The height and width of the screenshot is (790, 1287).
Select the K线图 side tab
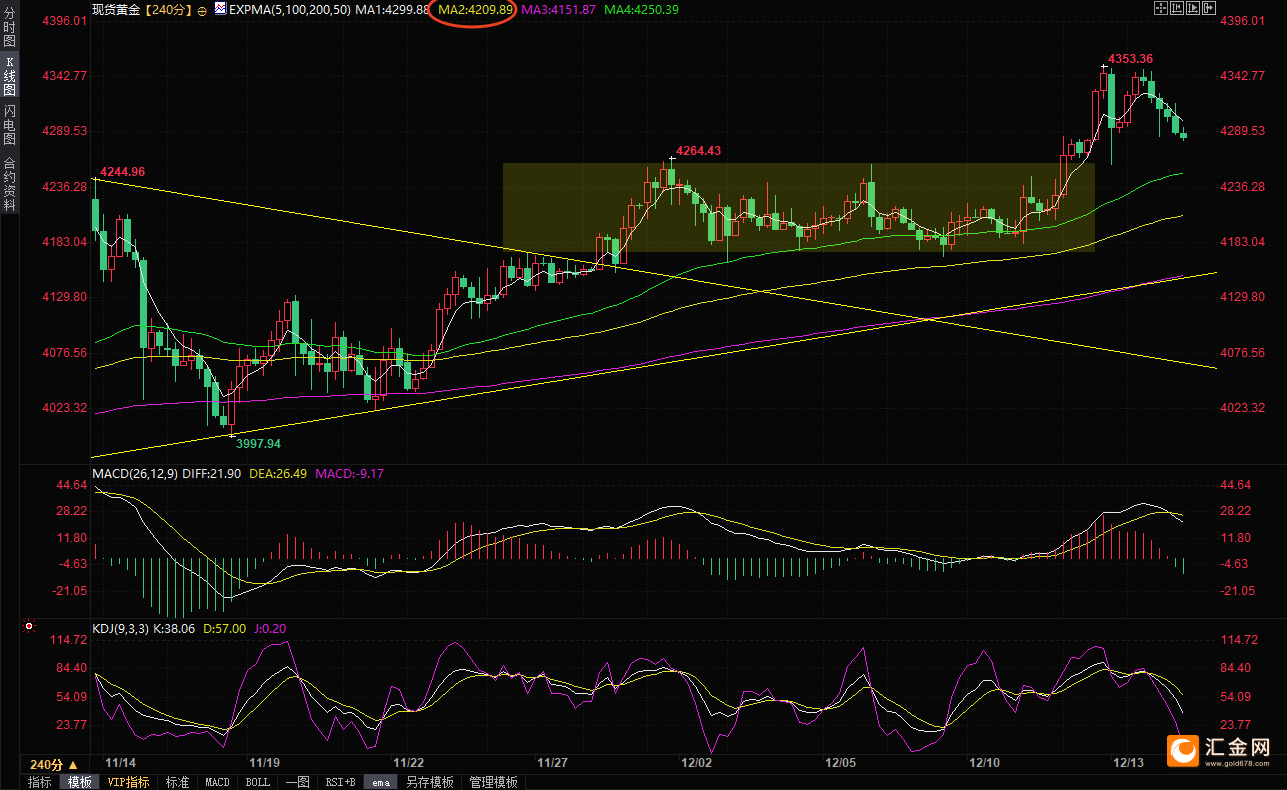(x=9, y=76)
